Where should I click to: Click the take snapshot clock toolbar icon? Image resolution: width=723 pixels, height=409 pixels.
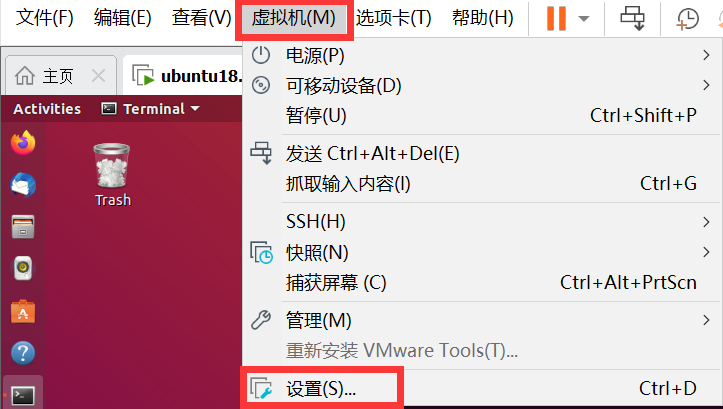687,19
